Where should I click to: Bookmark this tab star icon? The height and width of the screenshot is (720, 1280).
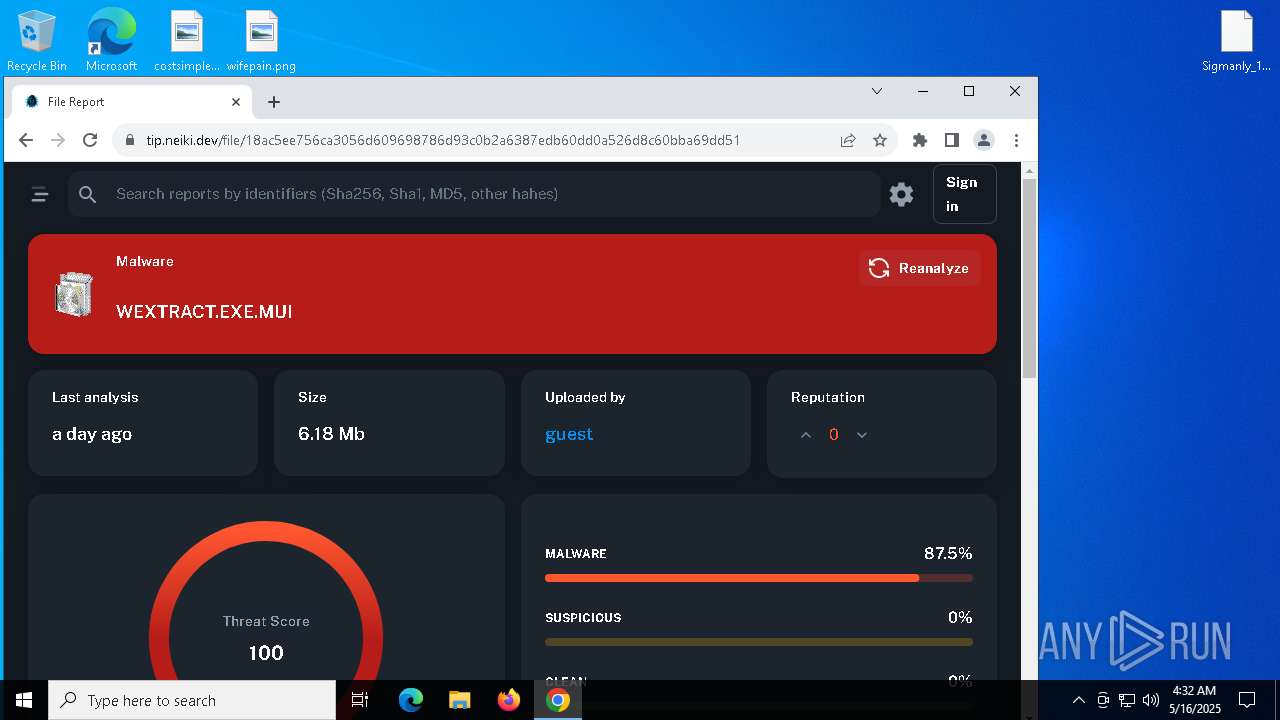coord(880,141)
